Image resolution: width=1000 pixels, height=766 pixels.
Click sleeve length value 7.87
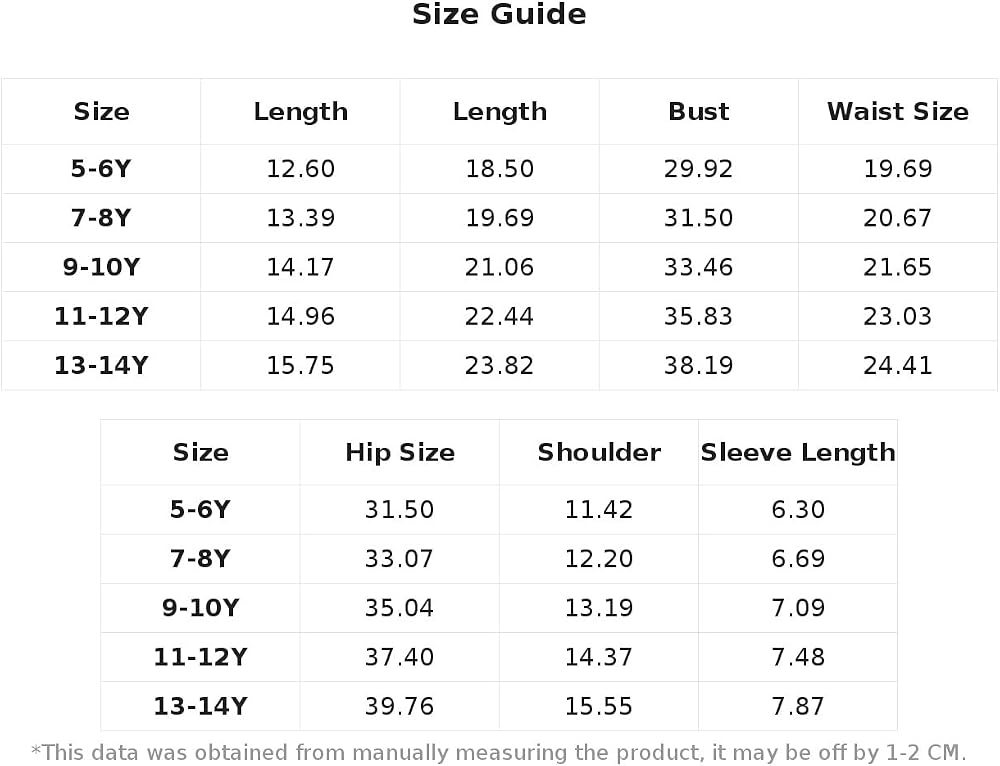pos(798,706)
